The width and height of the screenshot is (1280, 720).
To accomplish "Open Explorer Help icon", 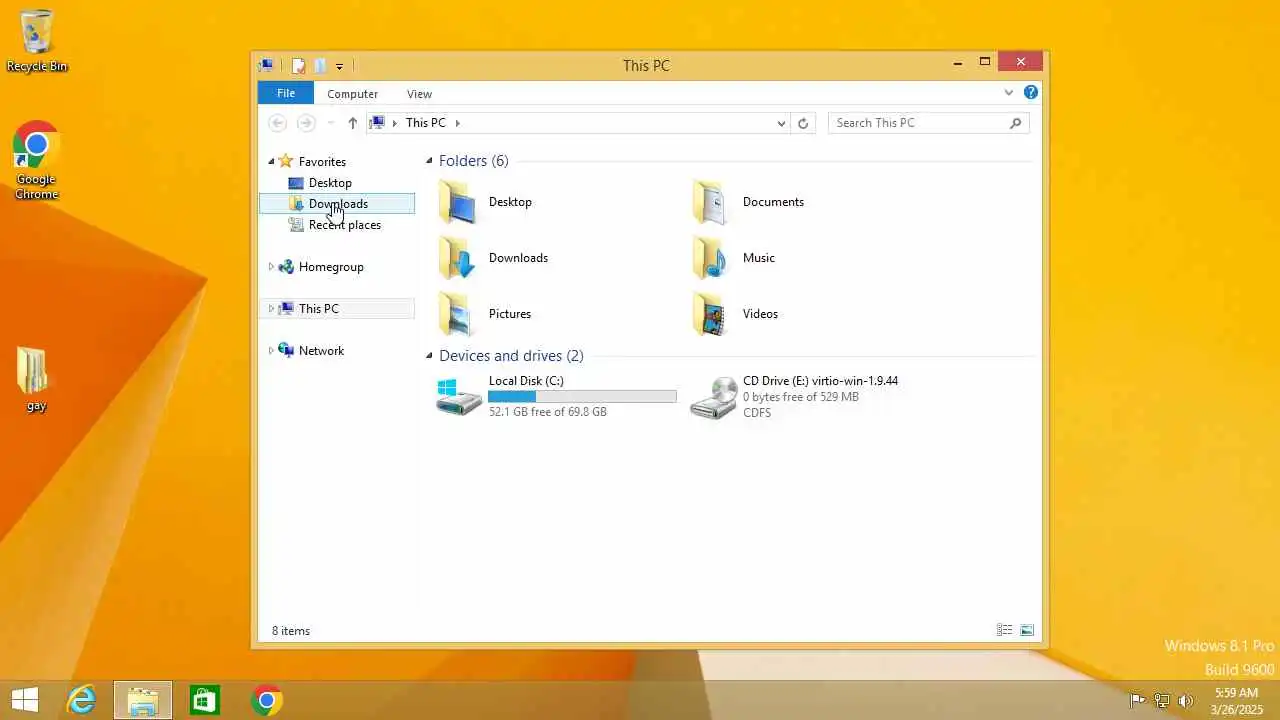I will point(1031,93).
